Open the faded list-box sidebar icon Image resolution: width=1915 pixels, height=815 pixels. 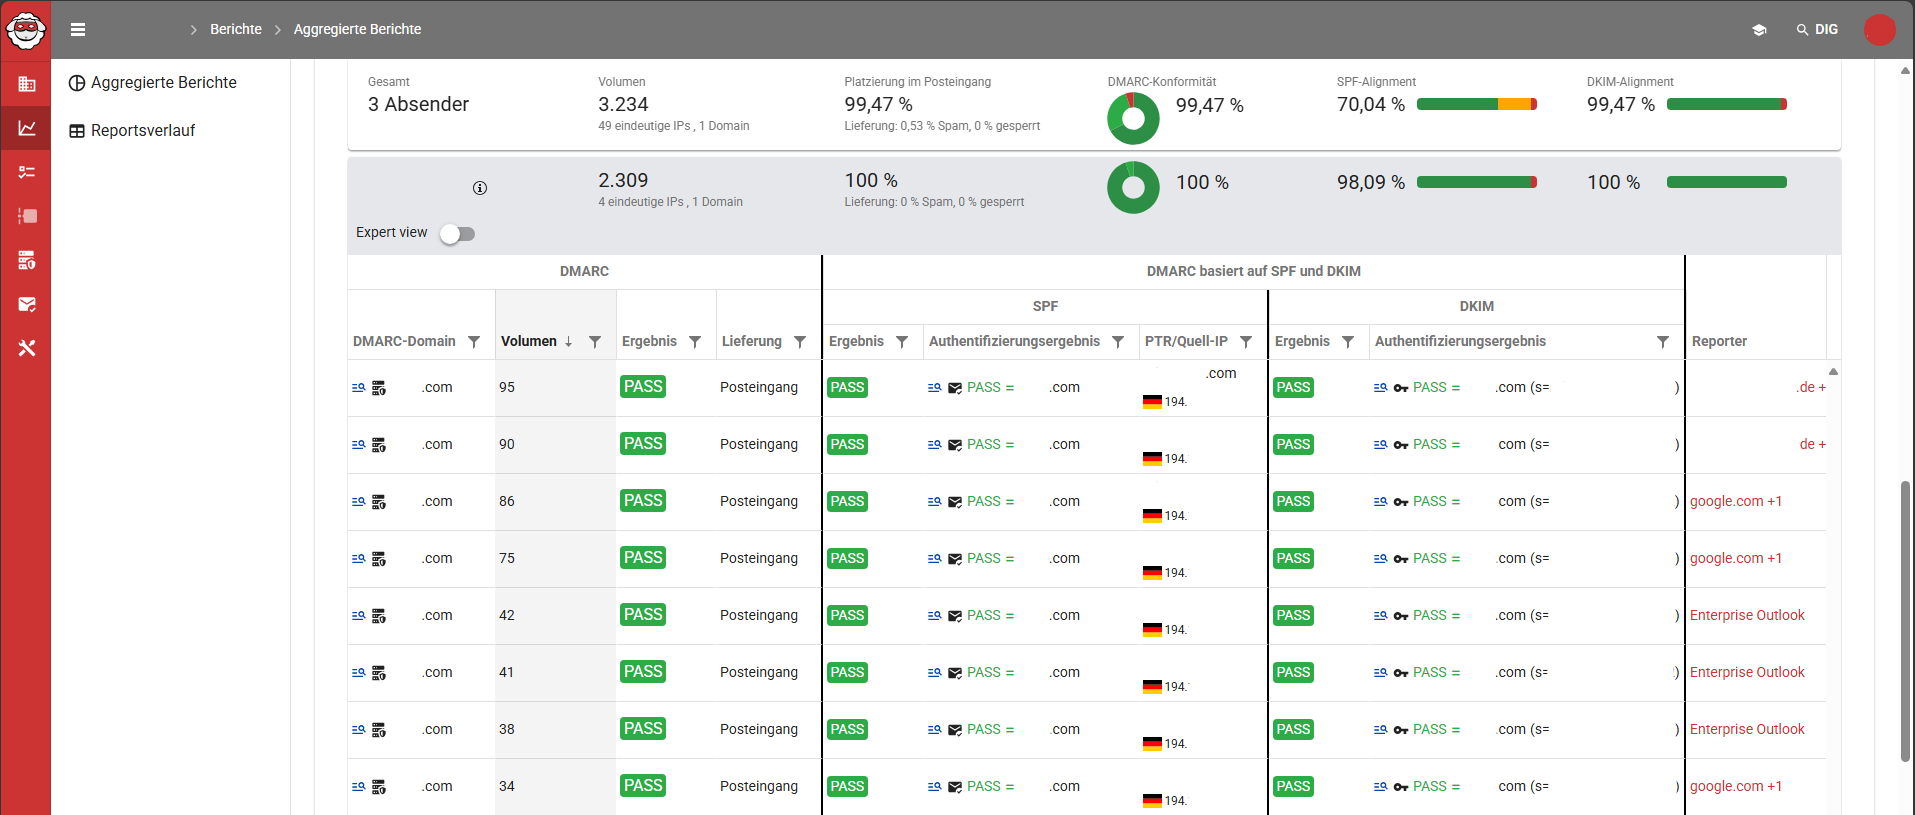pyautogui.click(x=27, y=216)
